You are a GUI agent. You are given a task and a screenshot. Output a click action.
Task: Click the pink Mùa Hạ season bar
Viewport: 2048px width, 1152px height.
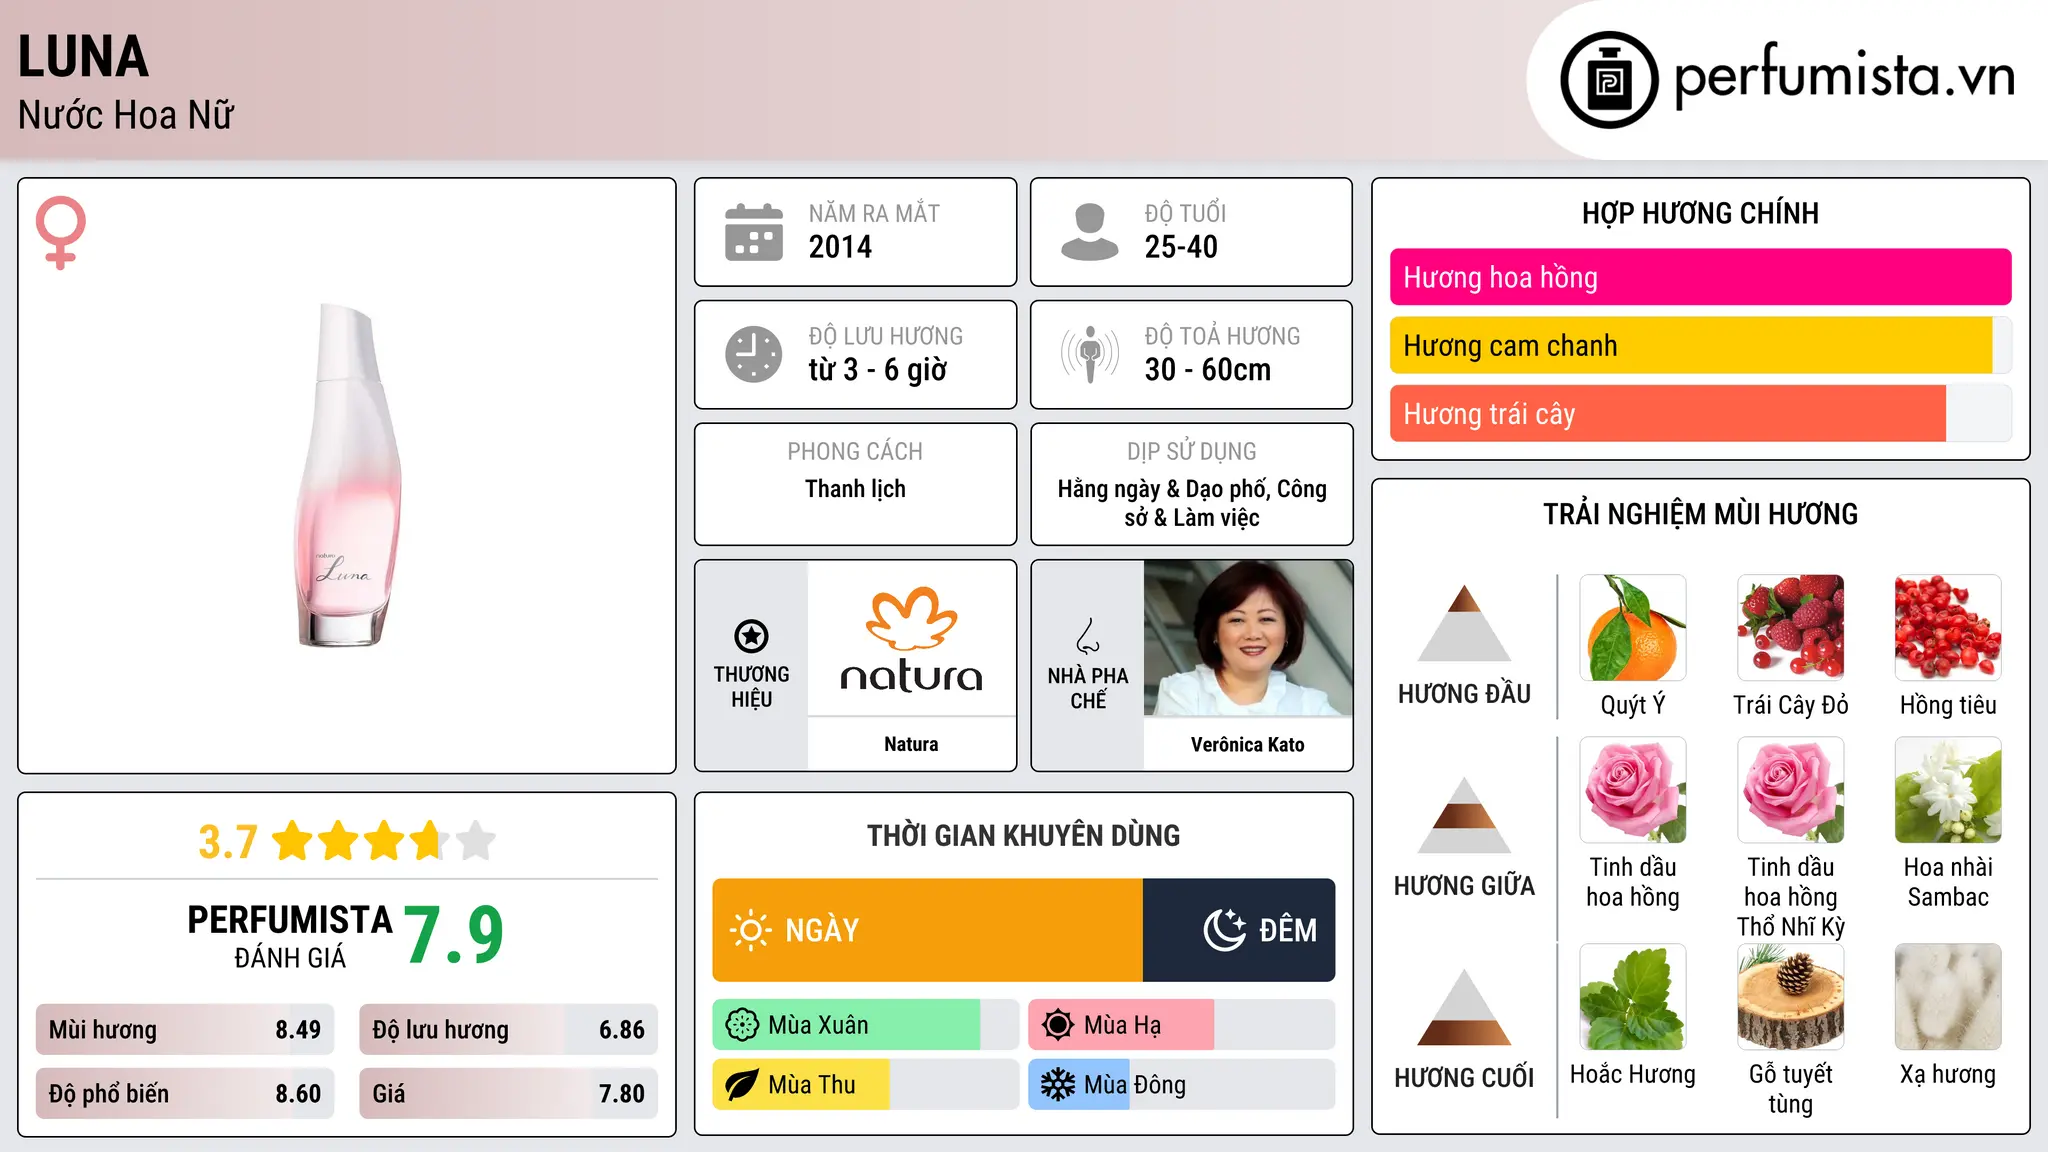[x=1121, y=1025]
